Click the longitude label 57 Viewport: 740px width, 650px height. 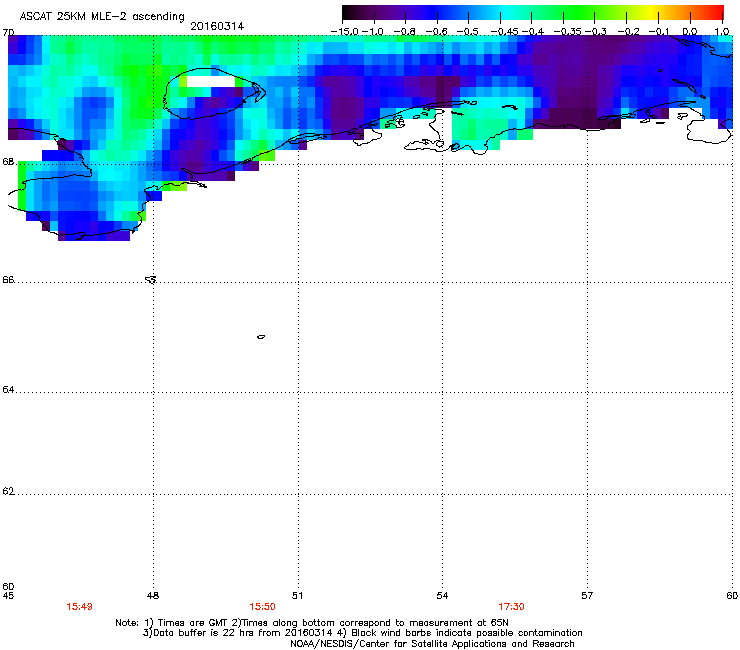point(587,596)
